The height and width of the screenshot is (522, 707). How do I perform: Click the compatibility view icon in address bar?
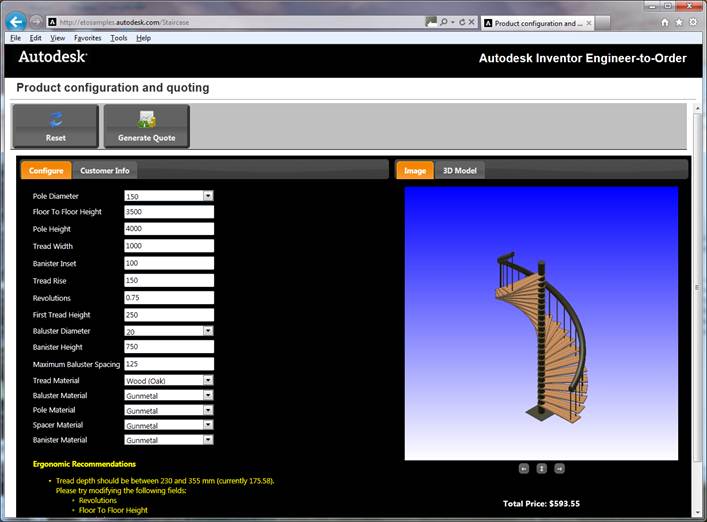[x=431, y=22]
